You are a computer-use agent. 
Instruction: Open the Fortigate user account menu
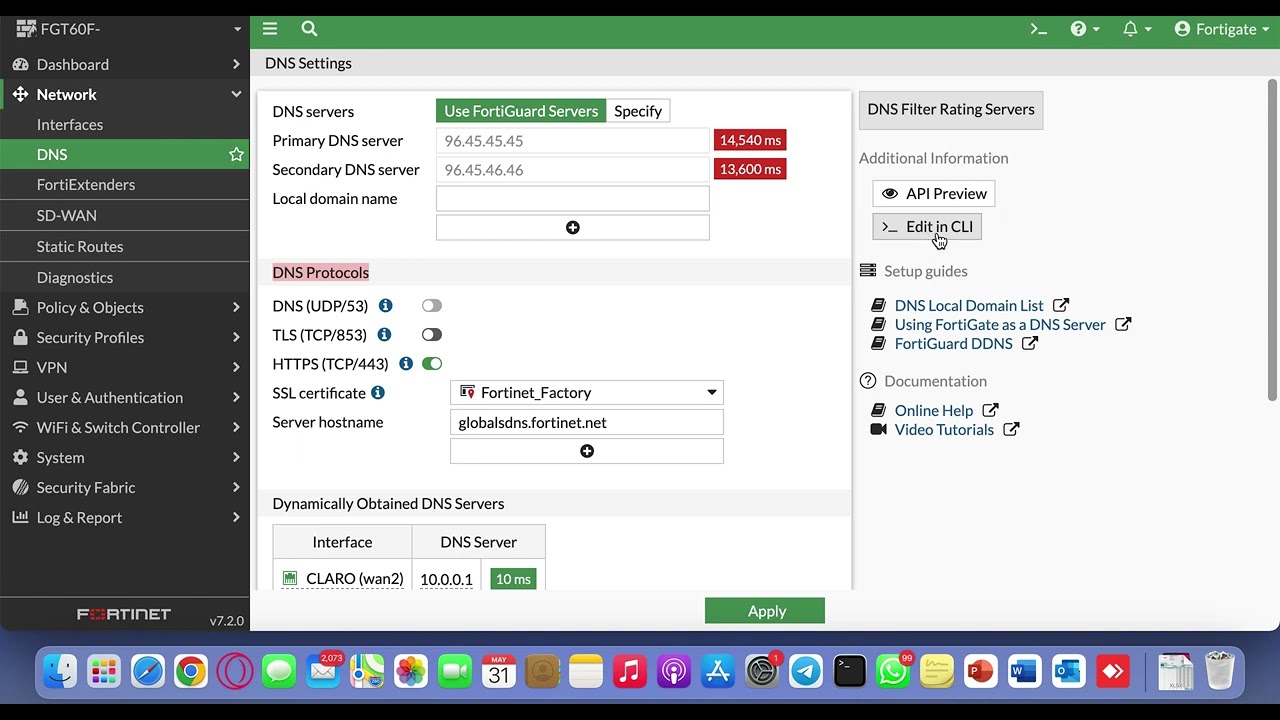click(x=1224, y=29)
